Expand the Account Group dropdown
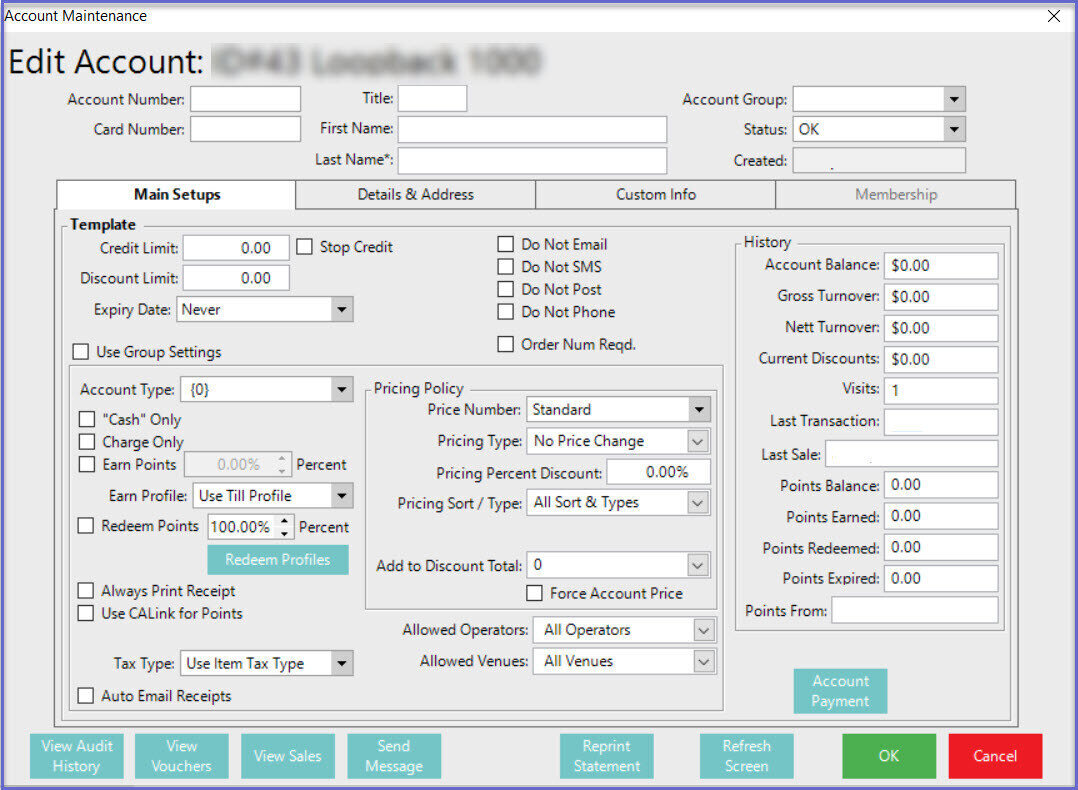1078x790 pixels. 954,99
